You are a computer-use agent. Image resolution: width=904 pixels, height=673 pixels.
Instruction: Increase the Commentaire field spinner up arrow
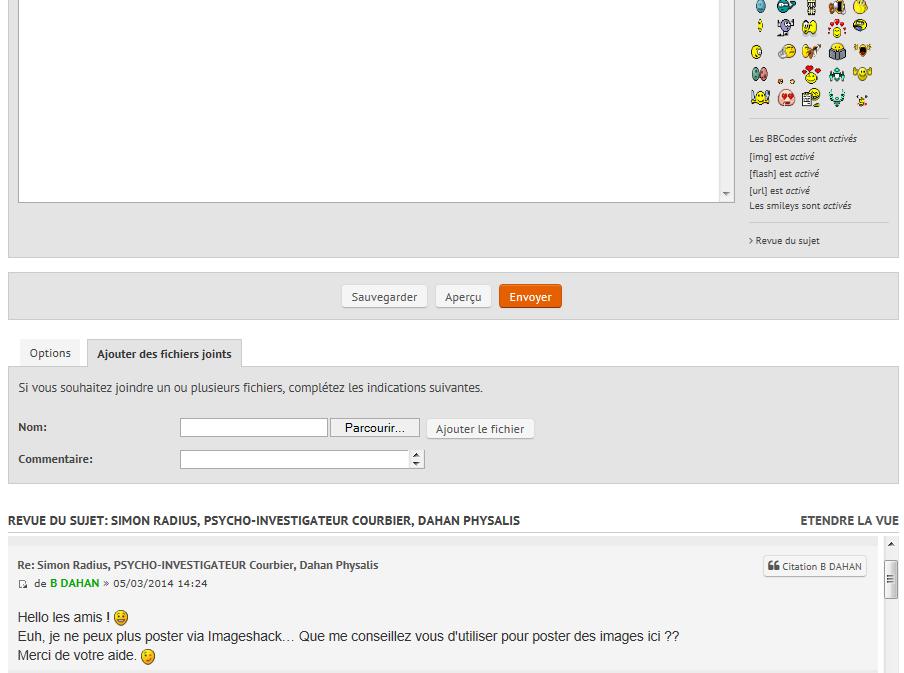(417, 454)
